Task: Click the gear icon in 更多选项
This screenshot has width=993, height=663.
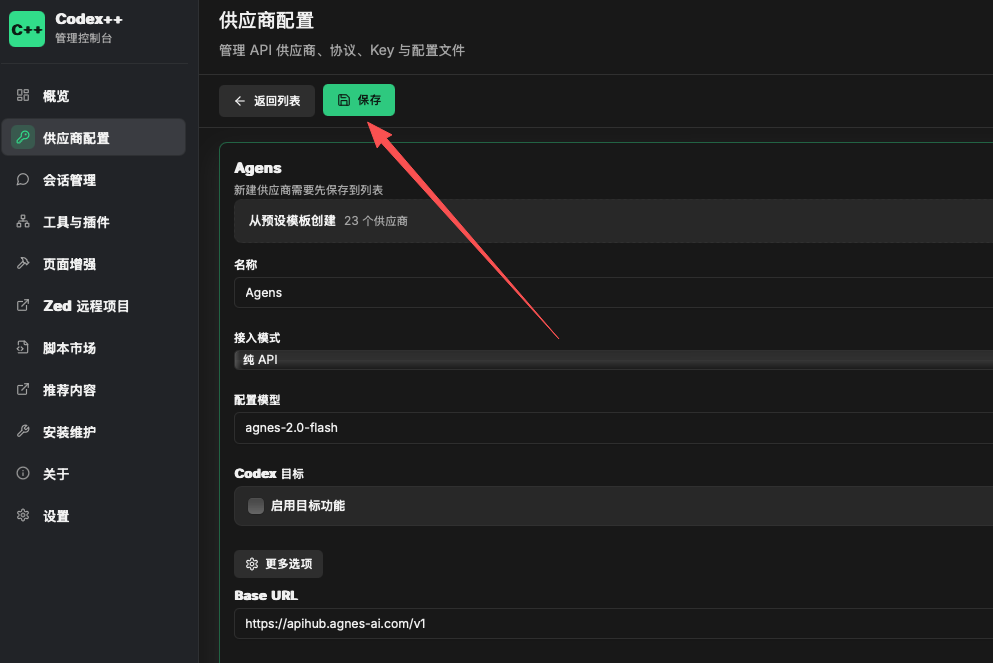Action: click(252, 564)
